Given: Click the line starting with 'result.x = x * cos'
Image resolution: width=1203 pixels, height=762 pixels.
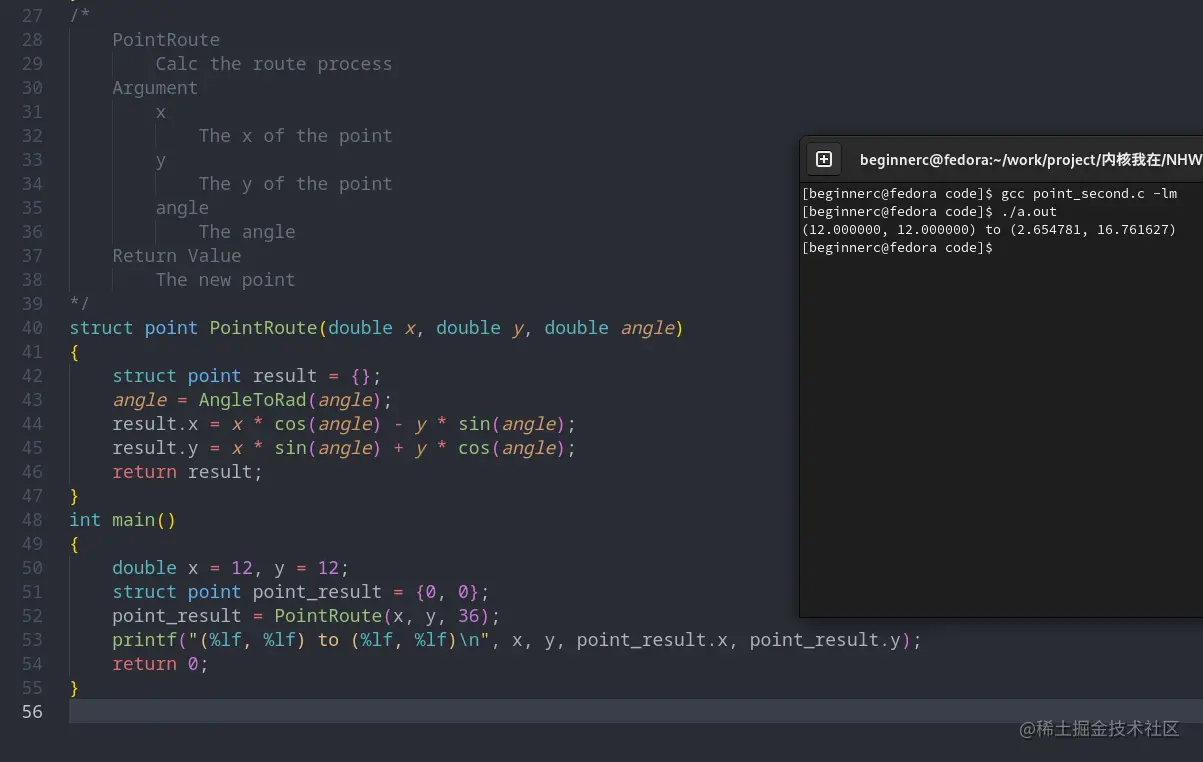Looking at the screenshot, I should pos(345,424).
